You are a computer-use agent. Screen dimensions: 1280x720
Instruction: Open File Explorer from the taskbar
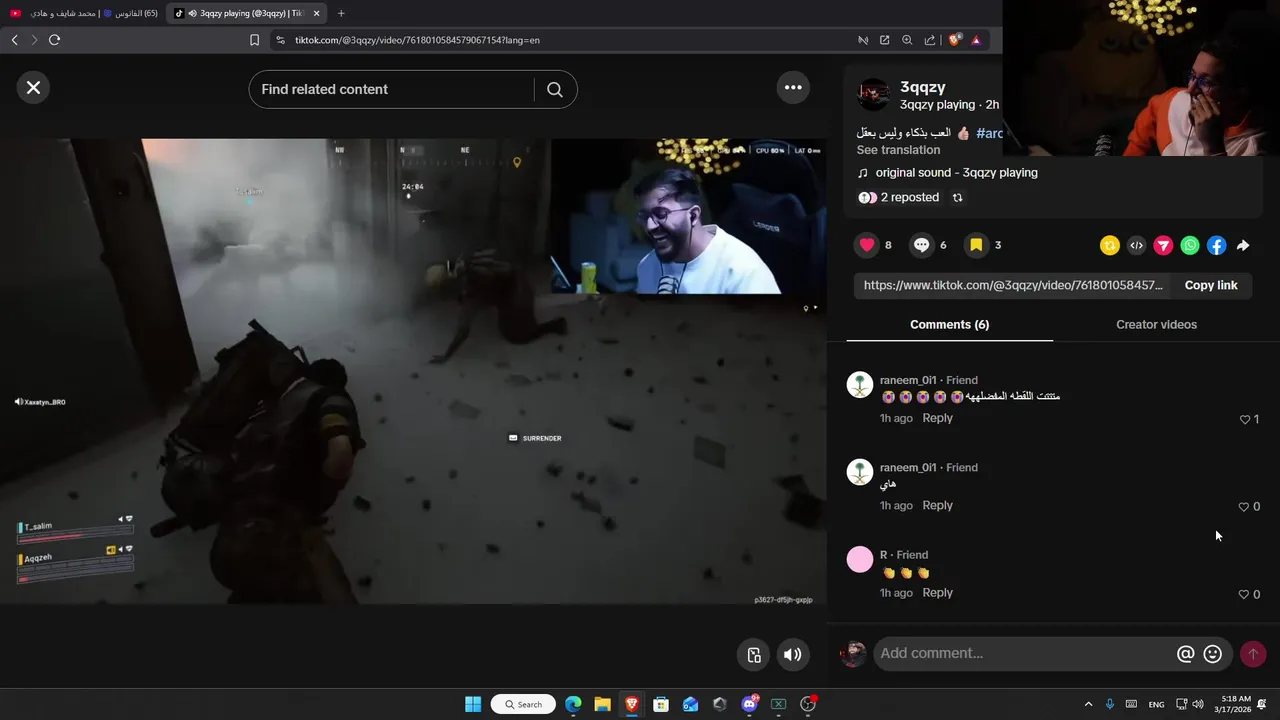602,704
